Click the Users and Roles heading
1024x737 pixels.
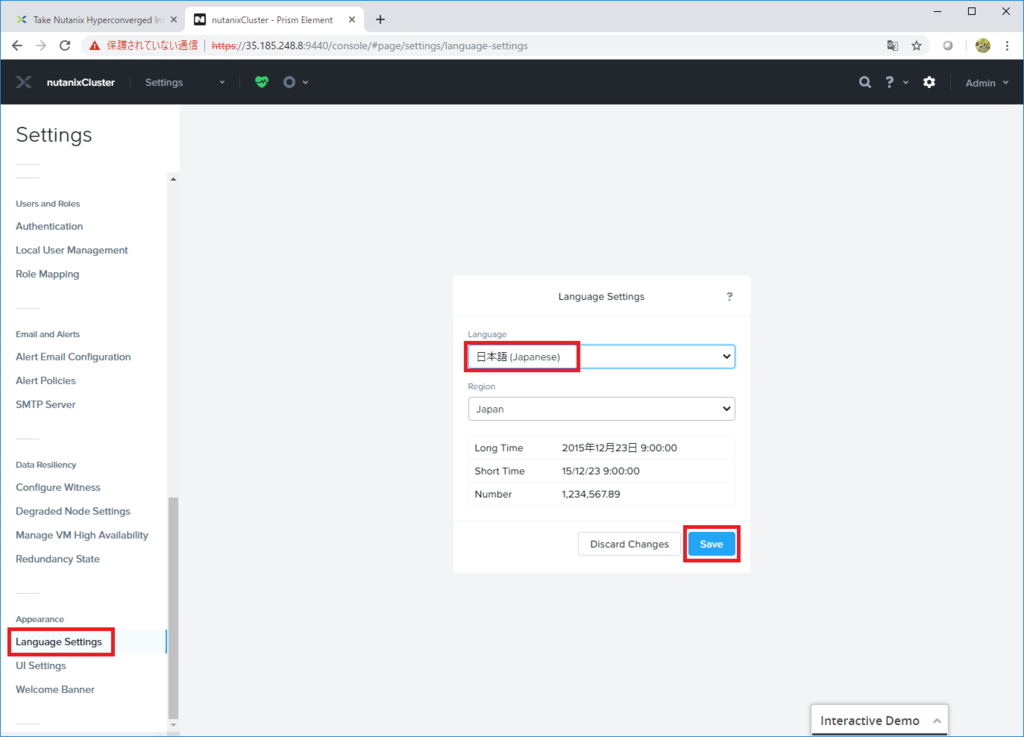pyautogui.click(x=48, y=204)
